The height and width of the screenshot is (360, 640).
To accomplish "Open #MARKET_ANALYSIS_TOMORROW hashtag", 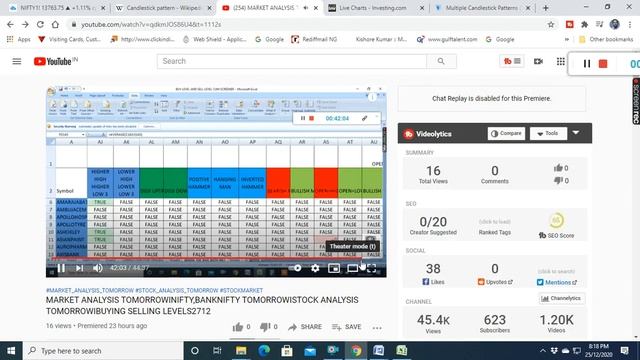I will click(90, 290).
